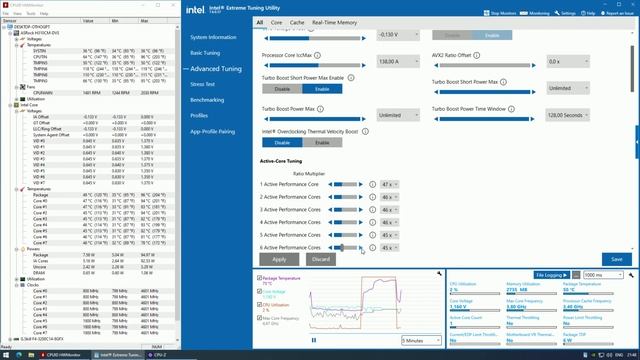This screenshot has height=360, width=640.
Task: Open System Information in XTU sidebar
Action: [213, 37]
